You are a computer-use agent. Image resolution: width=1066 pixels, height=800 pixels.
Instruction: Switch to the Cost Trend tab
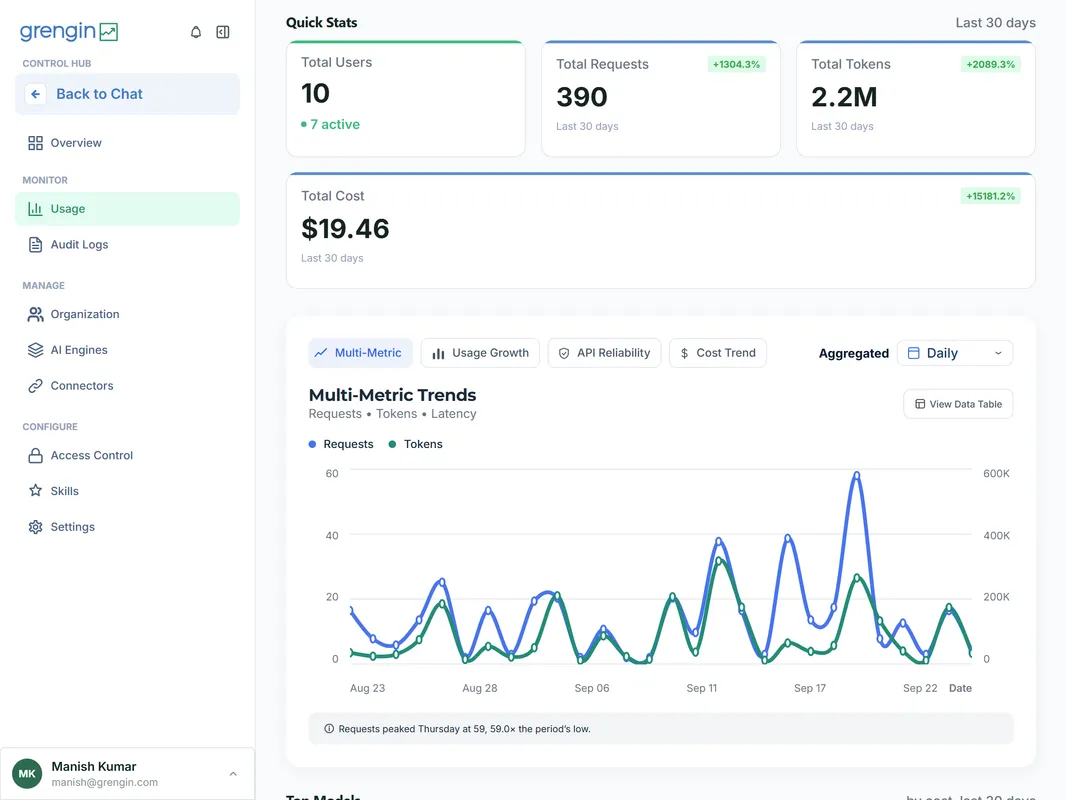pos(718,353)
